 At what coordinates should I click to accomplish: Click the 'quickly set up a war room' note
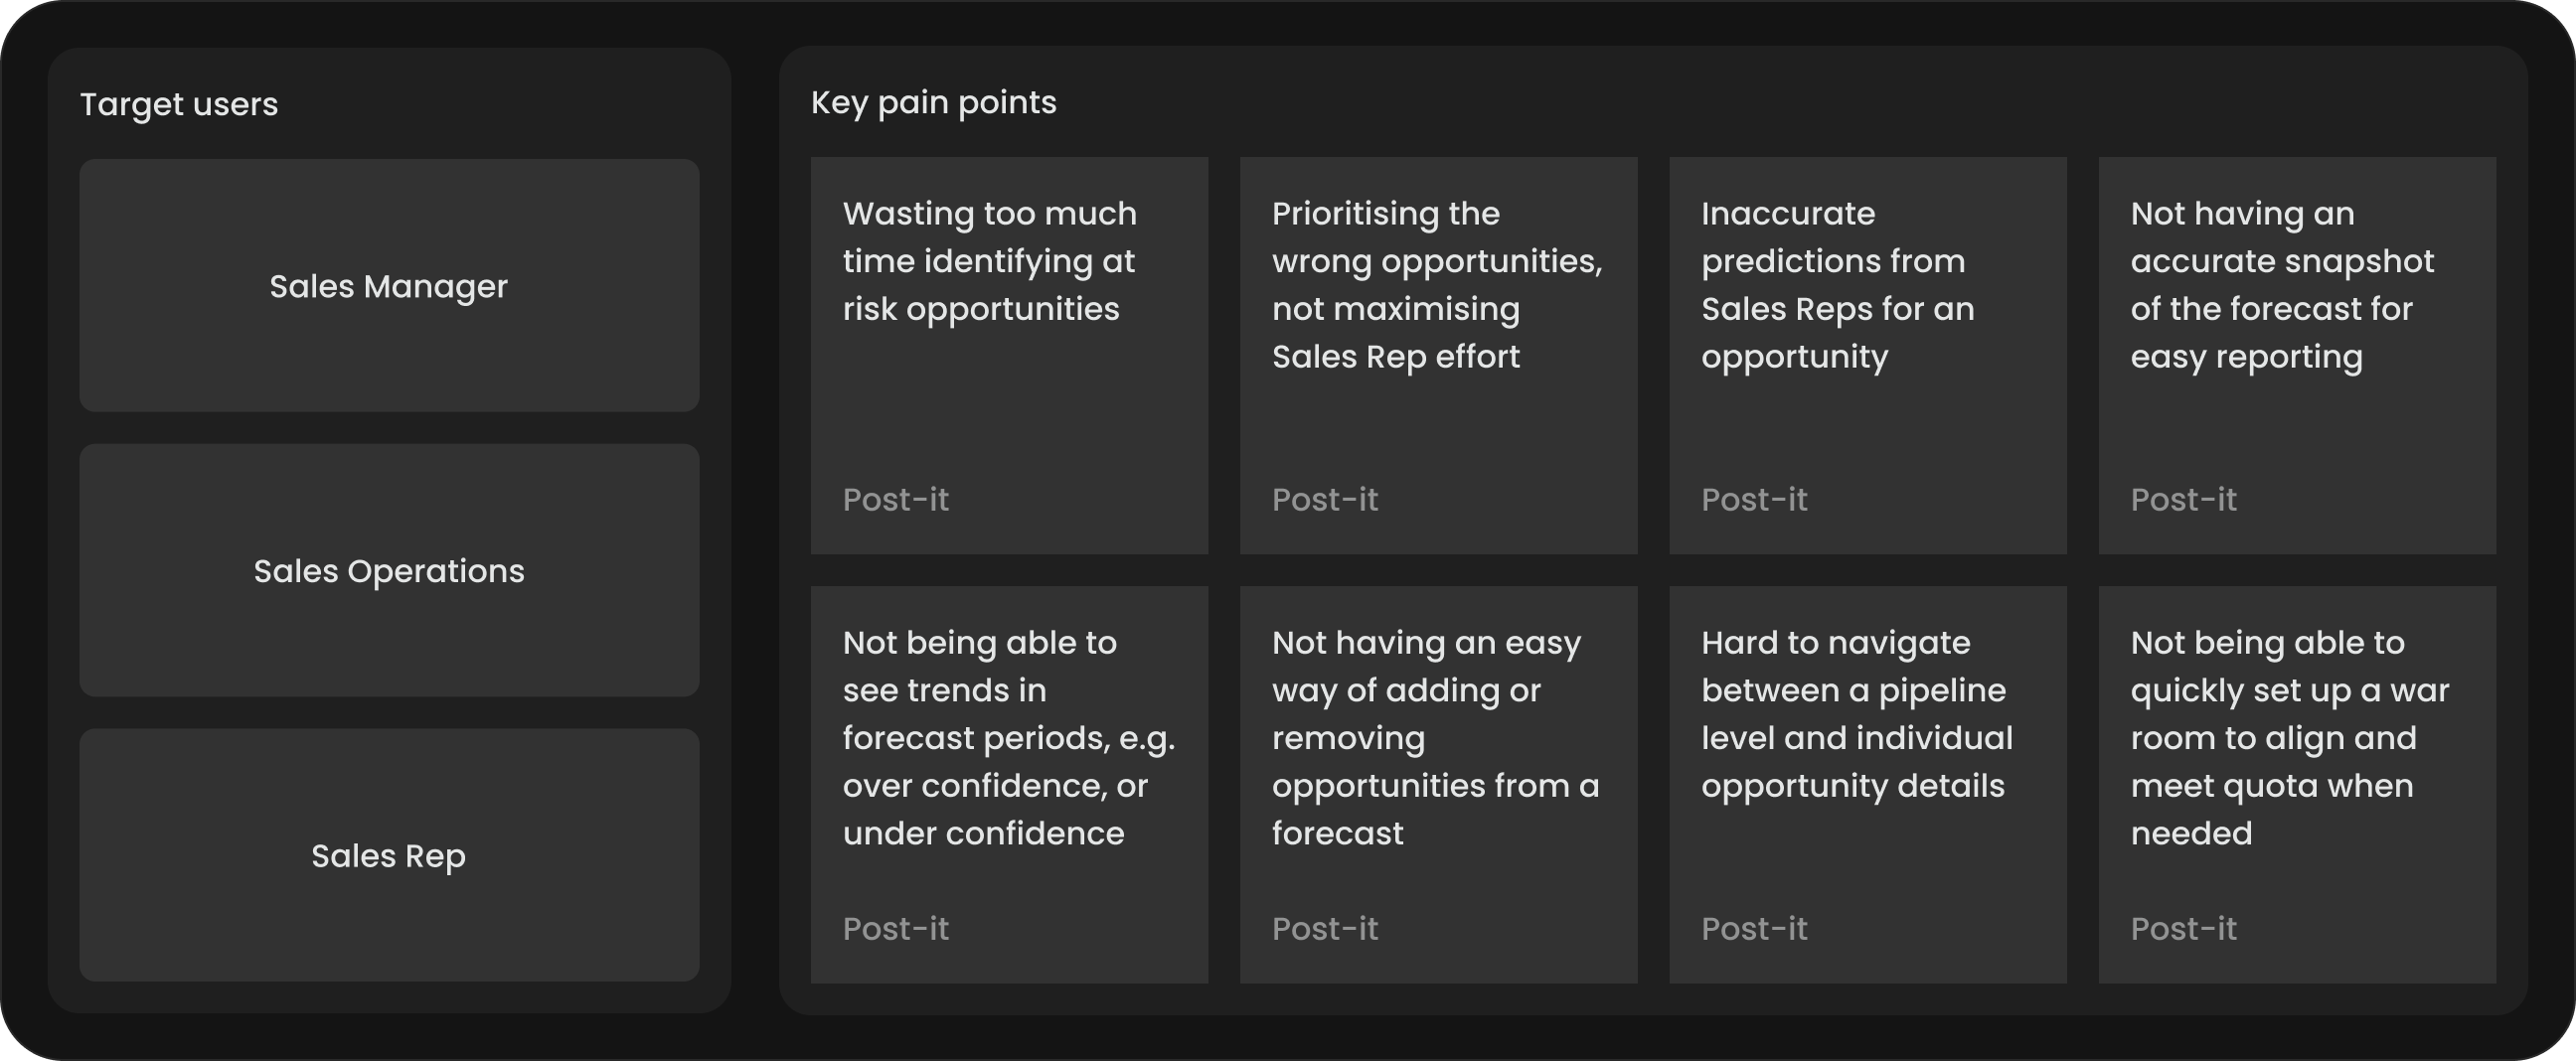(x=2296, y=784)
